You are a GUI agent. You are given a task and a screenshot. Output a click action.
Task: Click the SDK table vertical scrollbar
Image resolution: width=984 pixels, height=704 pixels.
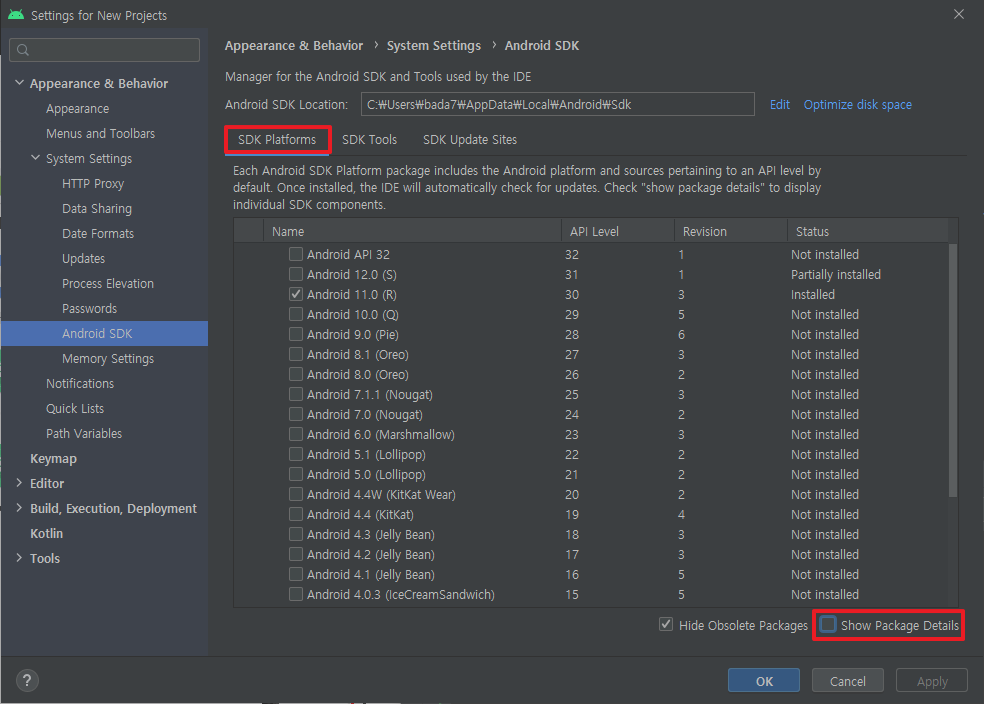coord(953,370)
